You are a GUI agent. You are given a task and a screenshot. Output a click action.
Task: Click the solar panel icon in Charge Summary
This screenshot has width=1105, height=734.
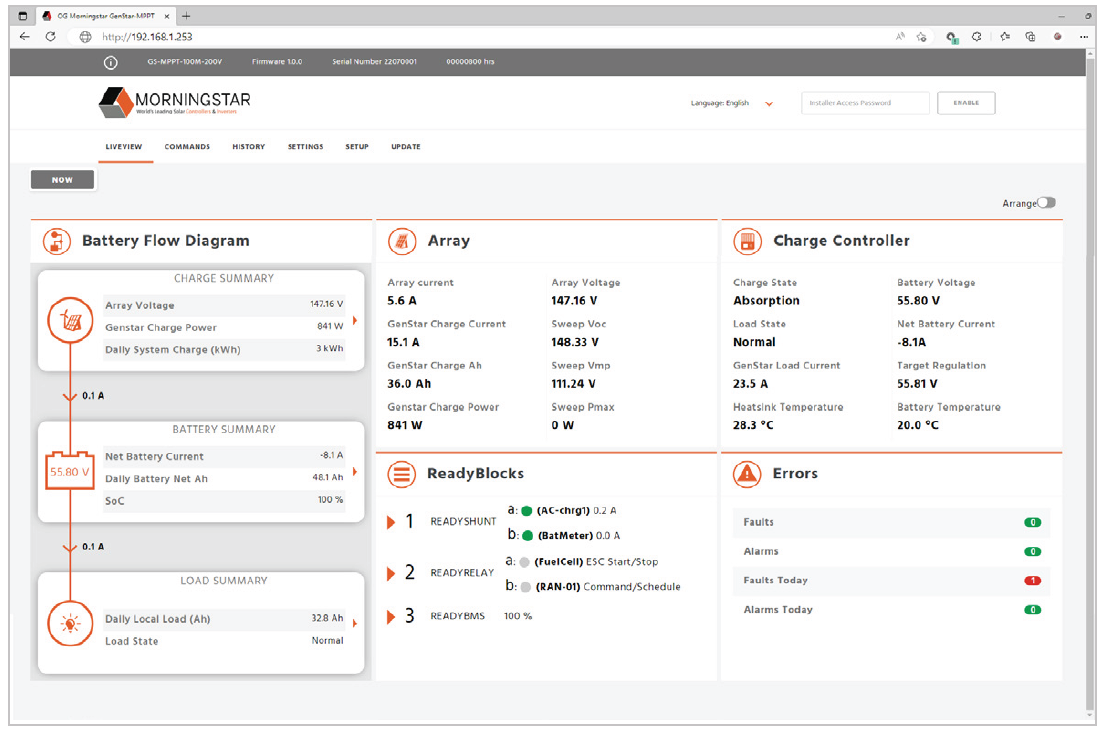pyautogui.click(x=68, y=320)
